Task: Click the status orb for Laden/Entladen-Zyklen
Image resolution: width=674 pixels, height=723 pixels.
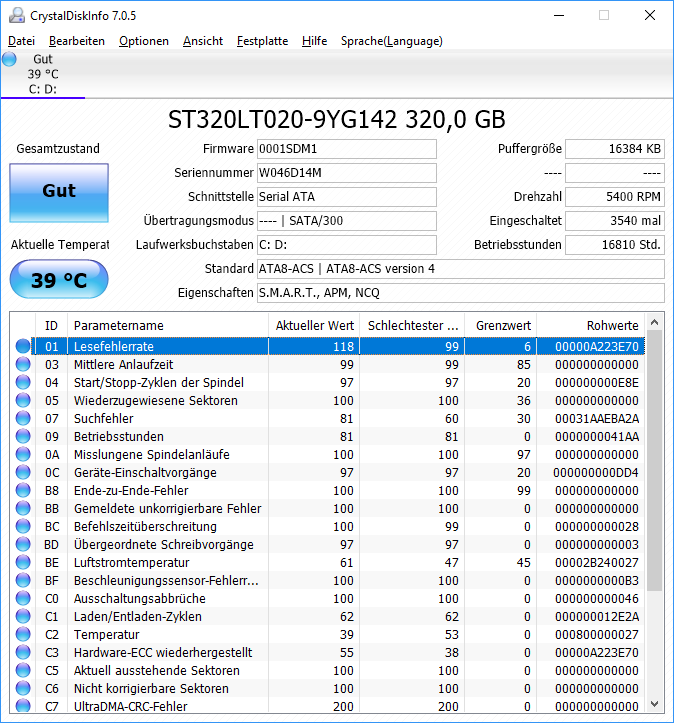Action: (23, 616)
